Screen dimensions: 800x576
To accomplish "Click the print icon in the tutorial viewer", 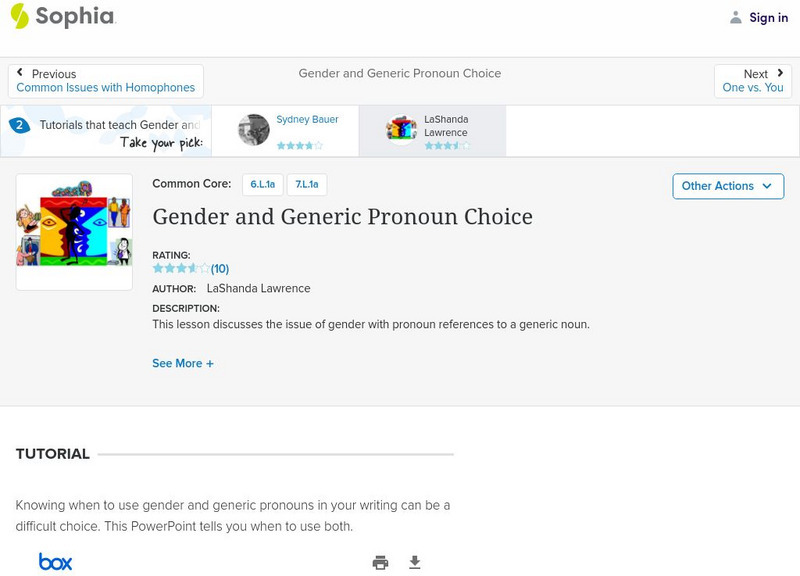I will pyautogui.click(x=380, y=563).
